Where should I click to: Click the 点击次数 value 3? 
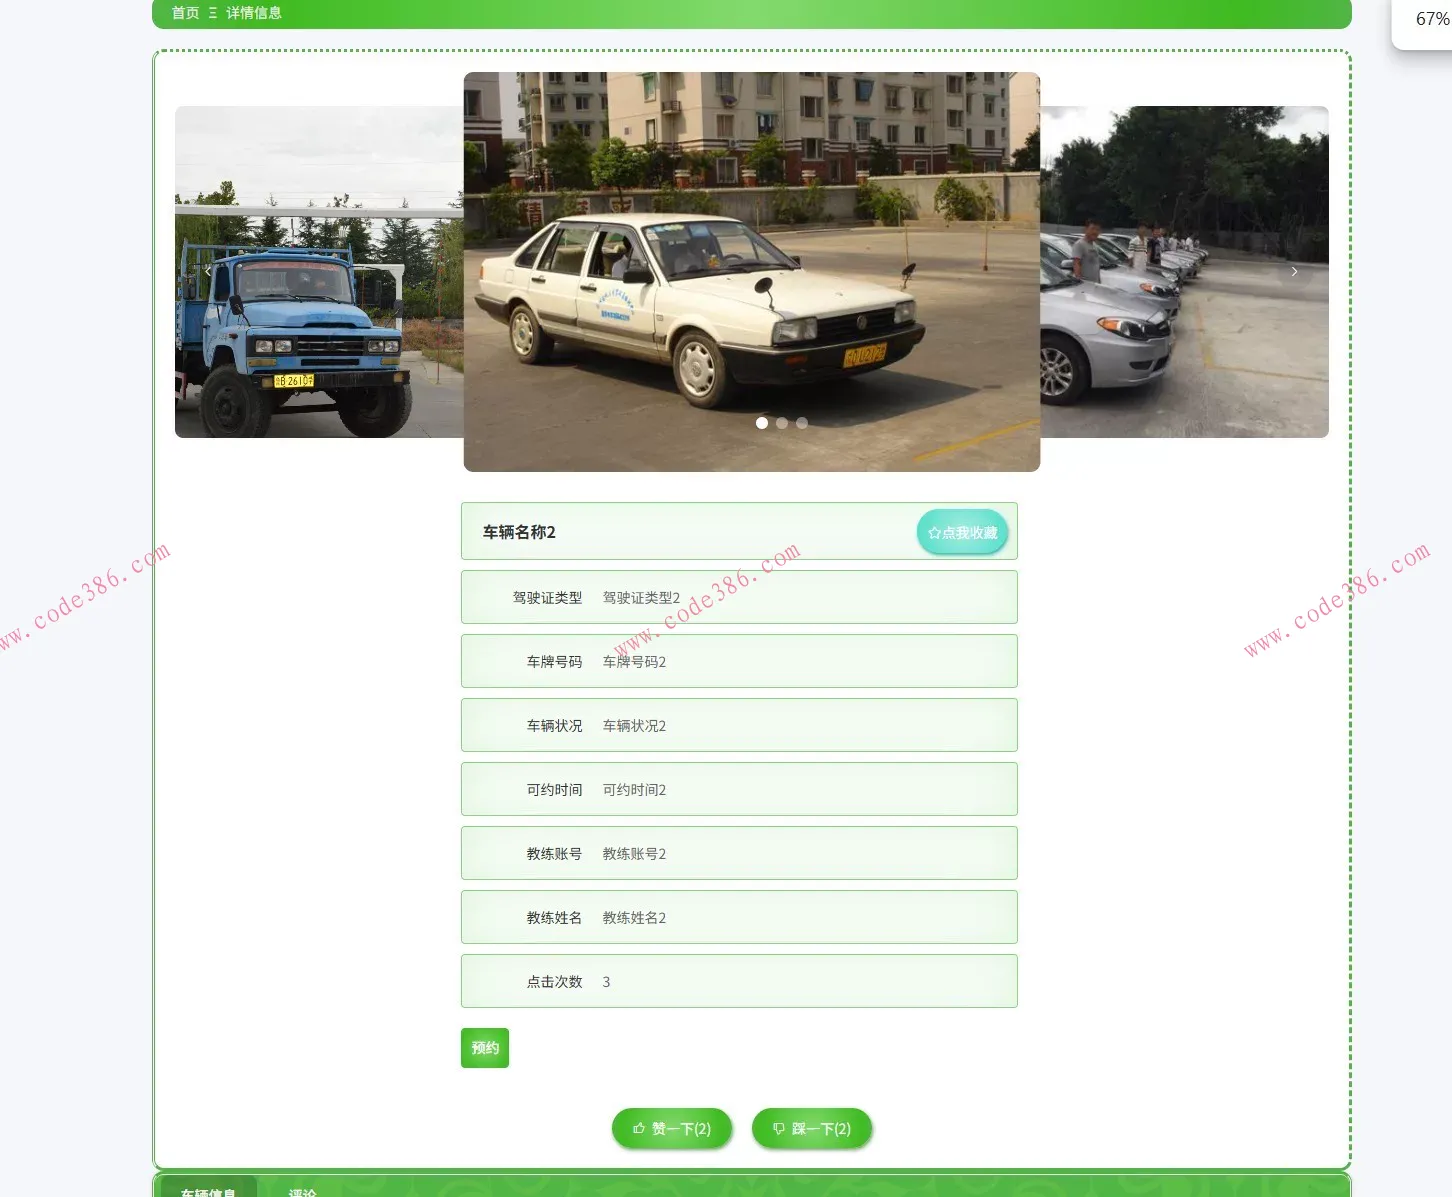606,982
